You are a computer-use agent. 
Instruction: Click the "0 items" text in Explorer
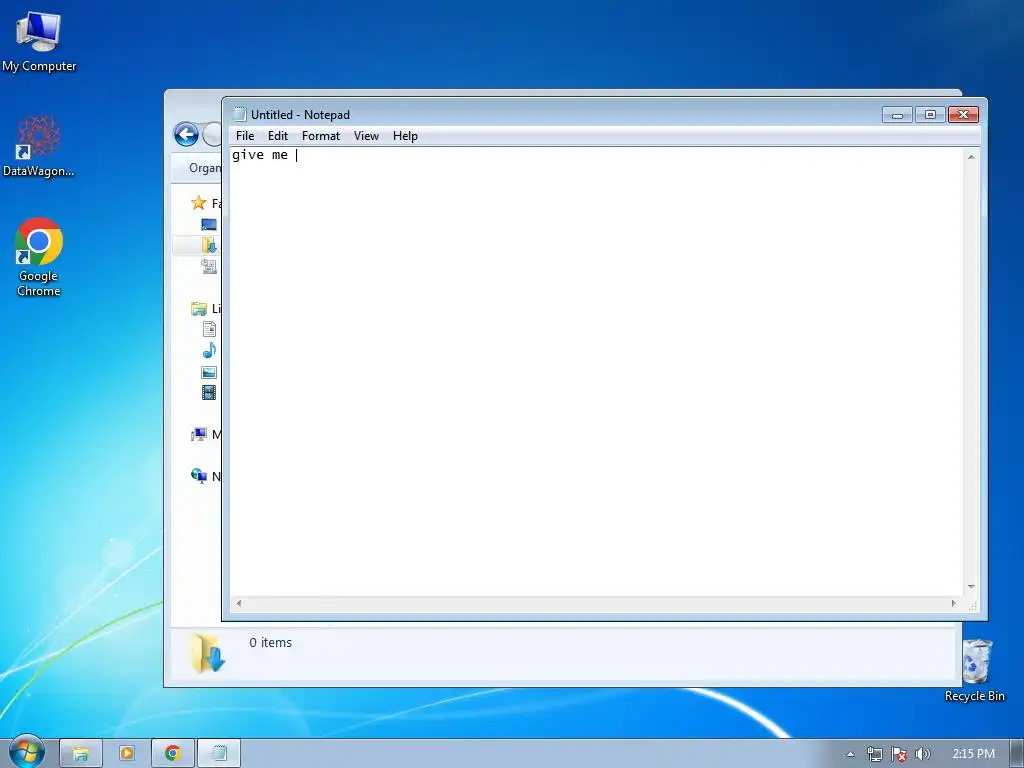click(x=270, y=643)
